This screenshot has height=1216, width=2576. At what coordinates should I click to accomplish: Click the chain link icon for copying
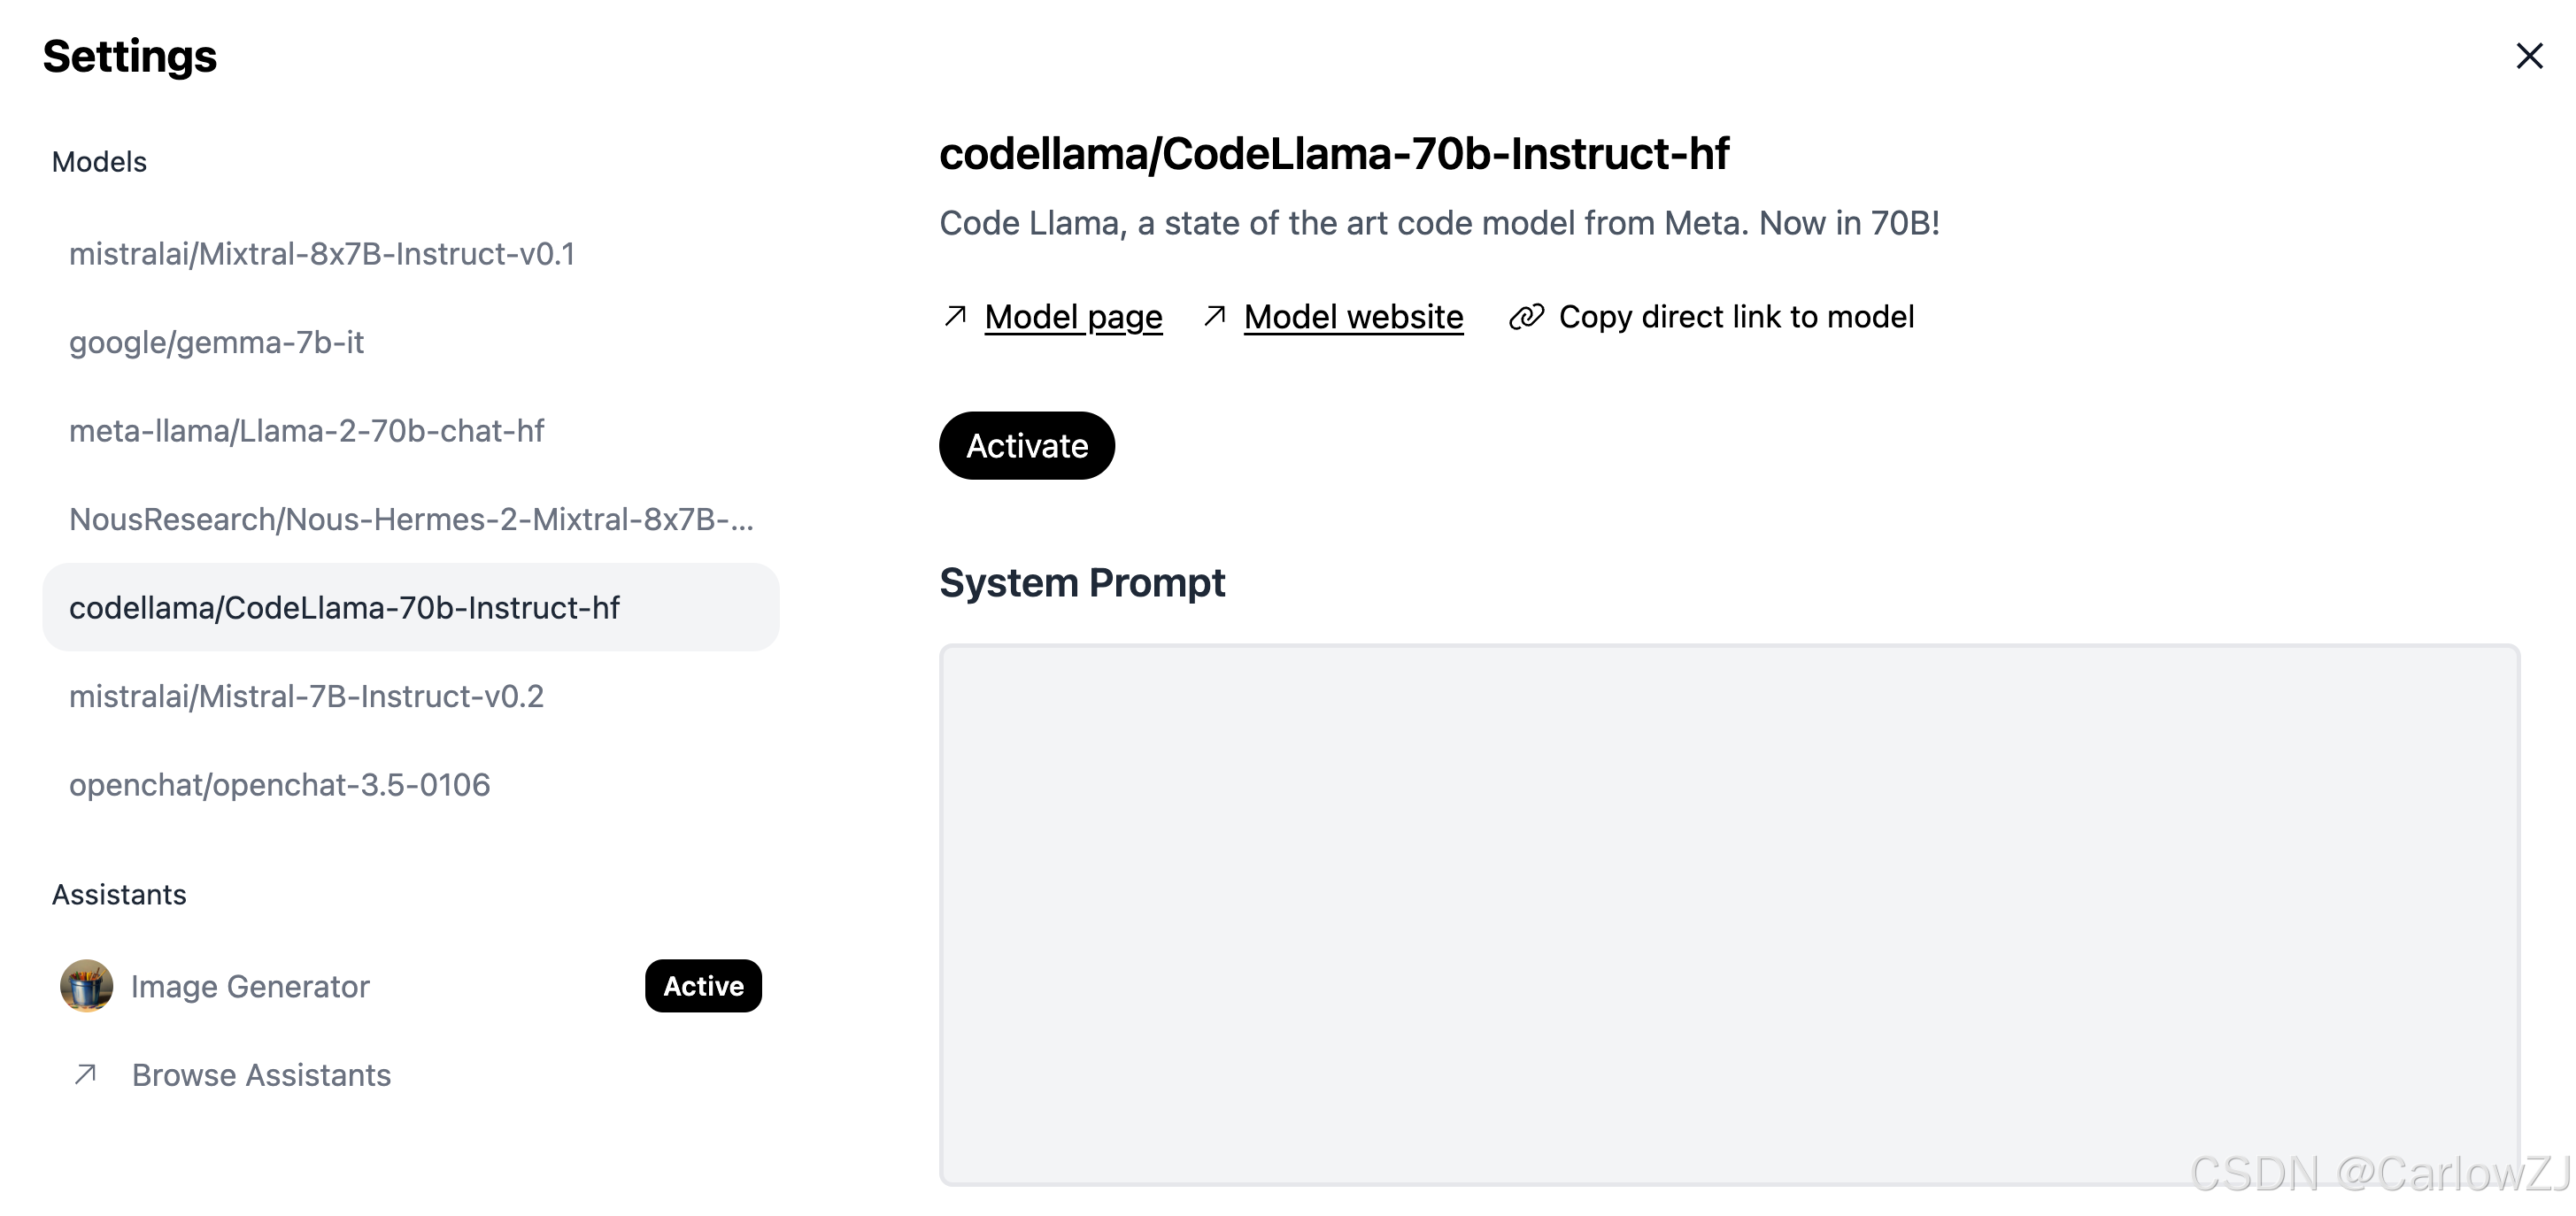(1526, 316)
